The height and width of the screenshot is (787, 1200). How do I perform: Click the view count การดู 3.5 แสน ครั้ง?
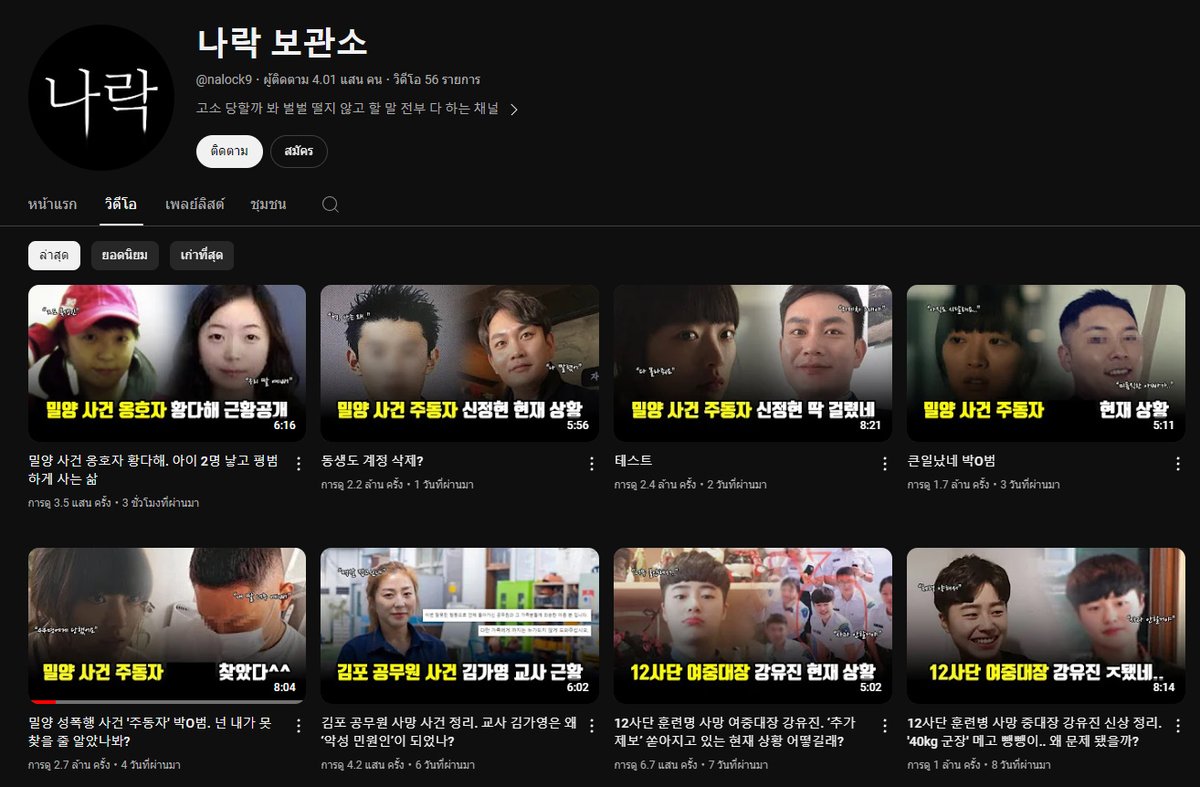[69, 503]
